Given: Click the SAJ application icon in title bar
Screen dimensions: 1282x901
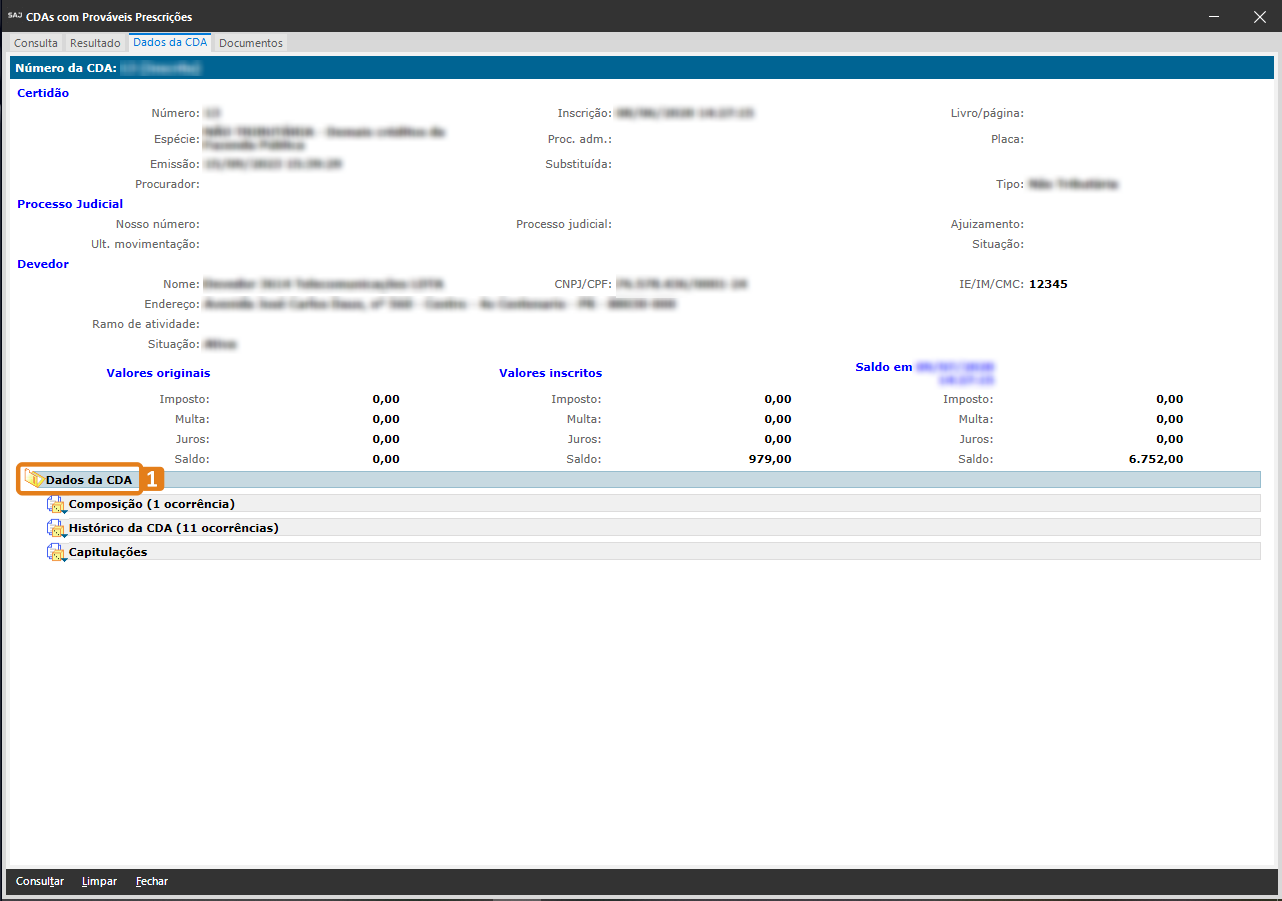Looking at the screenshot, I should pyautogui.click(x=14, y=16).
